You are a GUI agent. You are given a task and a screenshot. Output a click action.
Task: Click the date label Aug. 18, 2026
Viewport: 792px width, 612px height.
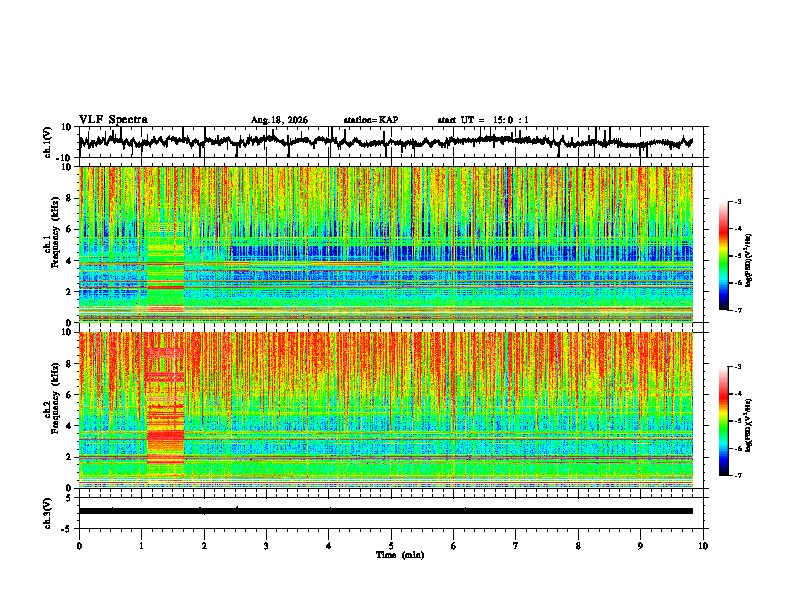[279, 120]
